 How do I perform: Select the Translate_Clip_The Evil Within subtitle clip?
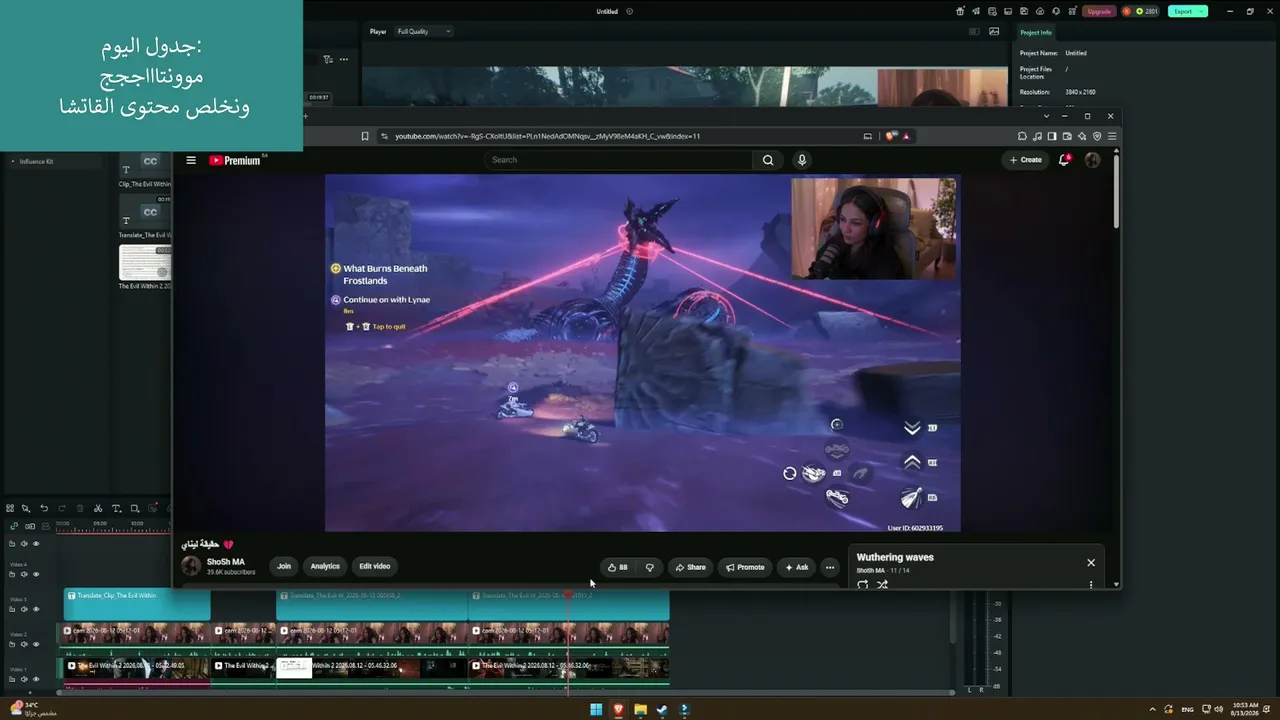(137, 604)
